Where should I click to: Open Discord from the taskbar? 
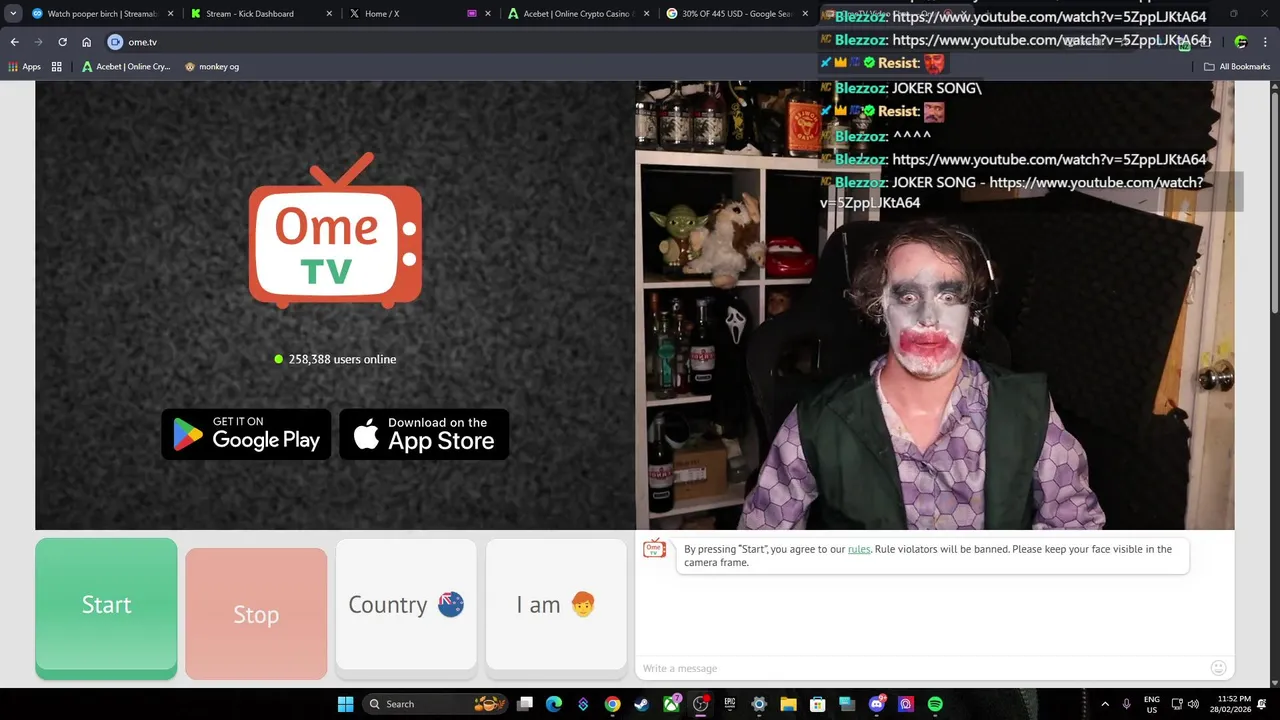(x=877, y=704)
